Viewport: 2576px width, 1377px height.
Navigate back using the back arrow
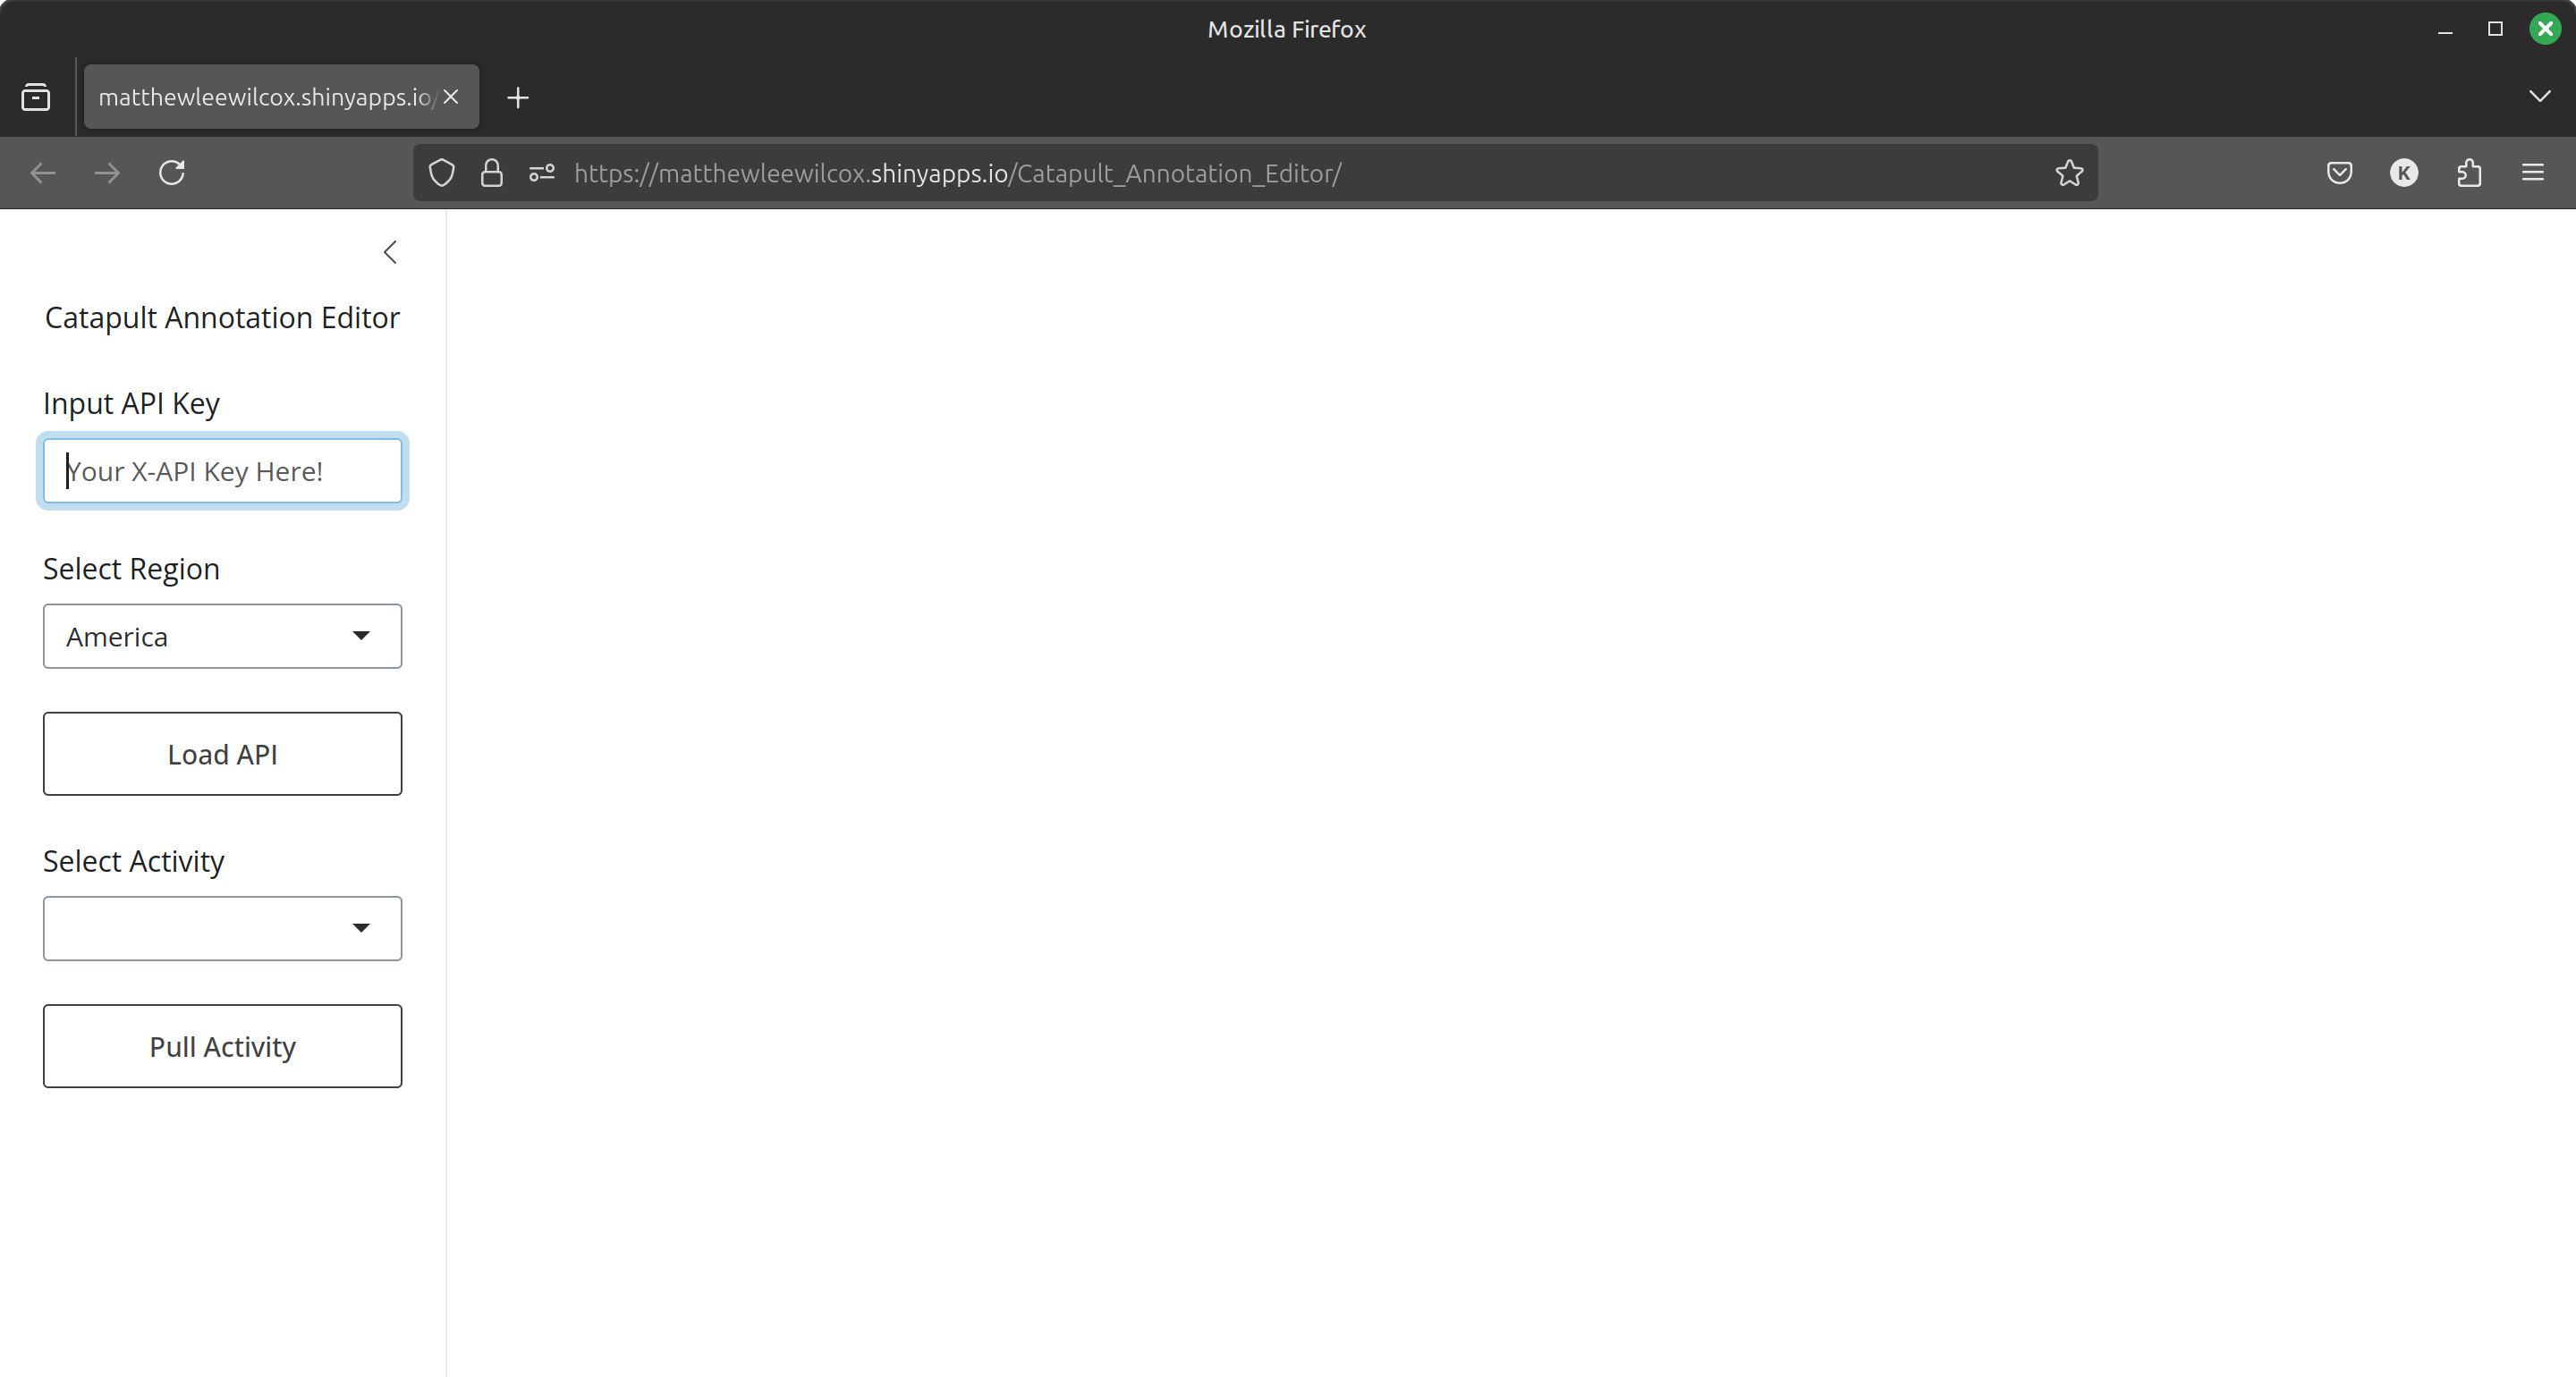(x=42, y=173)
